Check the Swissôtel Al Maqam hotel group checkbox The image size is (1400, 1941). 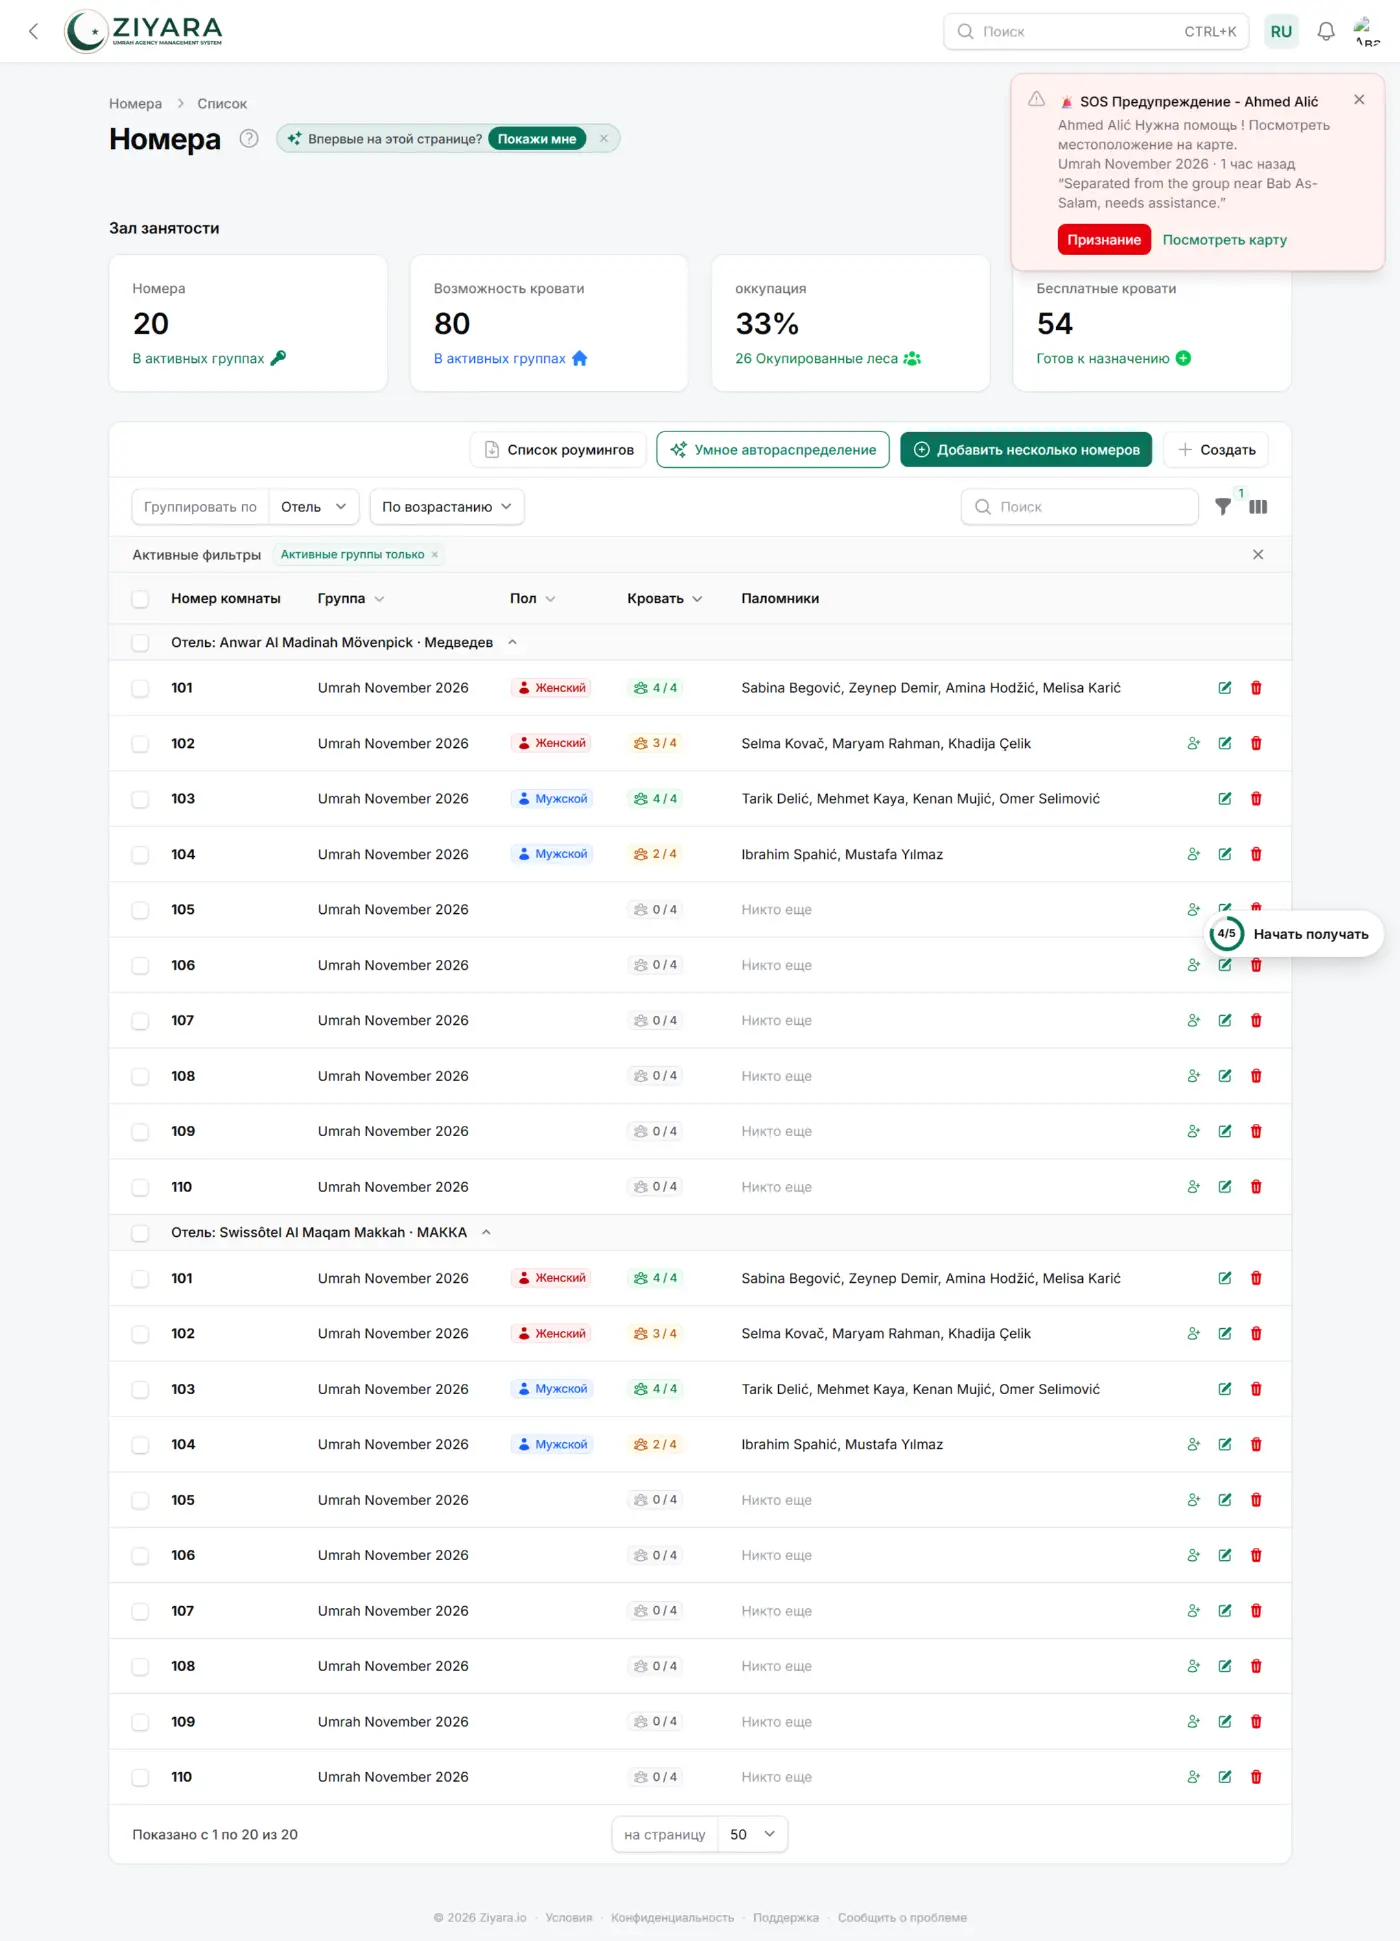[140, 1233]
